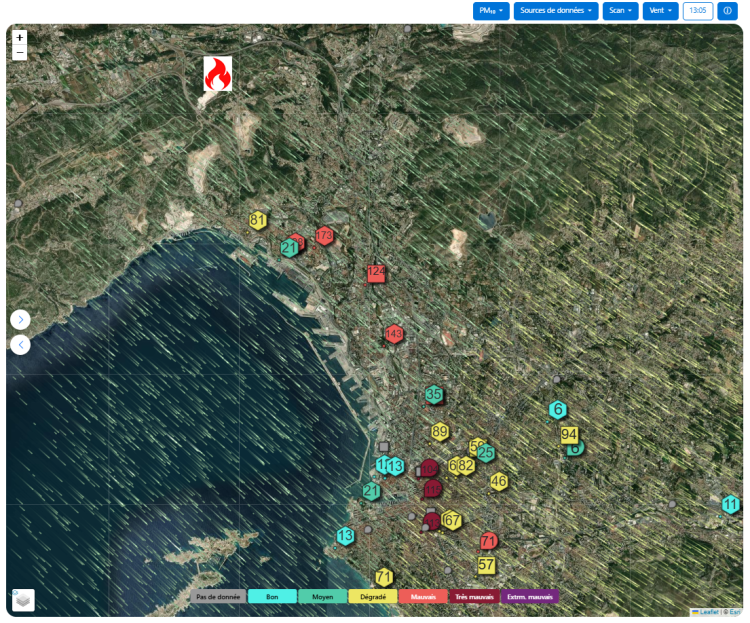750x623 pixels.
Task: Select the green marker reading 21 near the port
Action: point(289,248)
